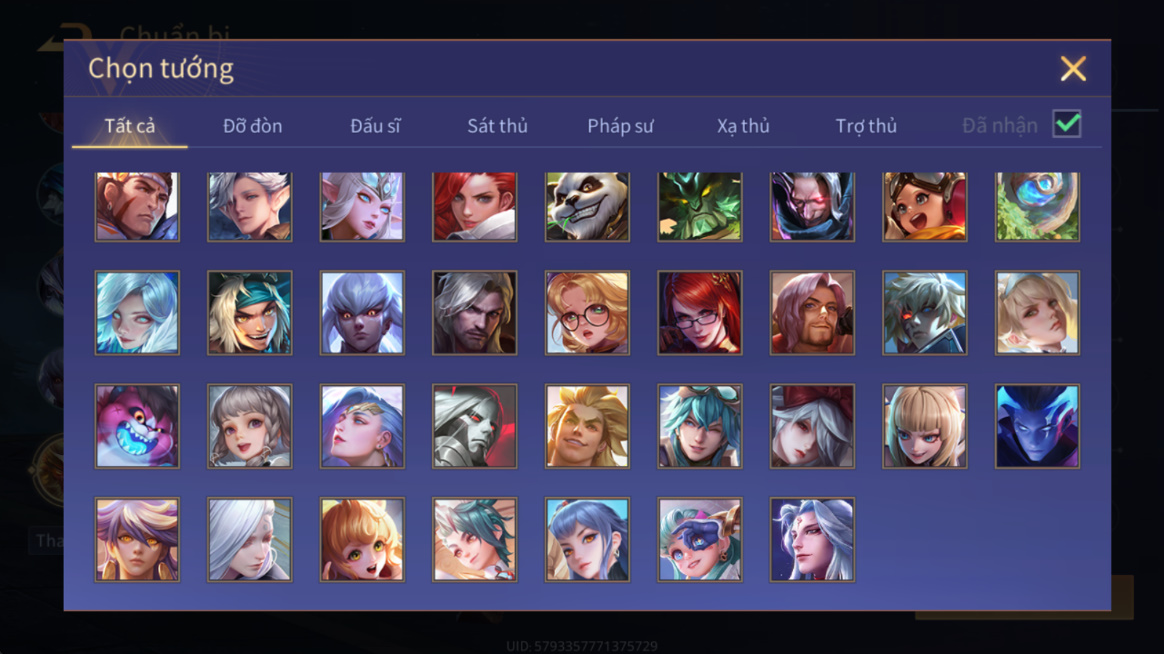Image resolution: width=1164 pixels, height=654 pixels.
Task: Select the Tất cả tab
Action: pyautogui.click(x=130, y=125)
